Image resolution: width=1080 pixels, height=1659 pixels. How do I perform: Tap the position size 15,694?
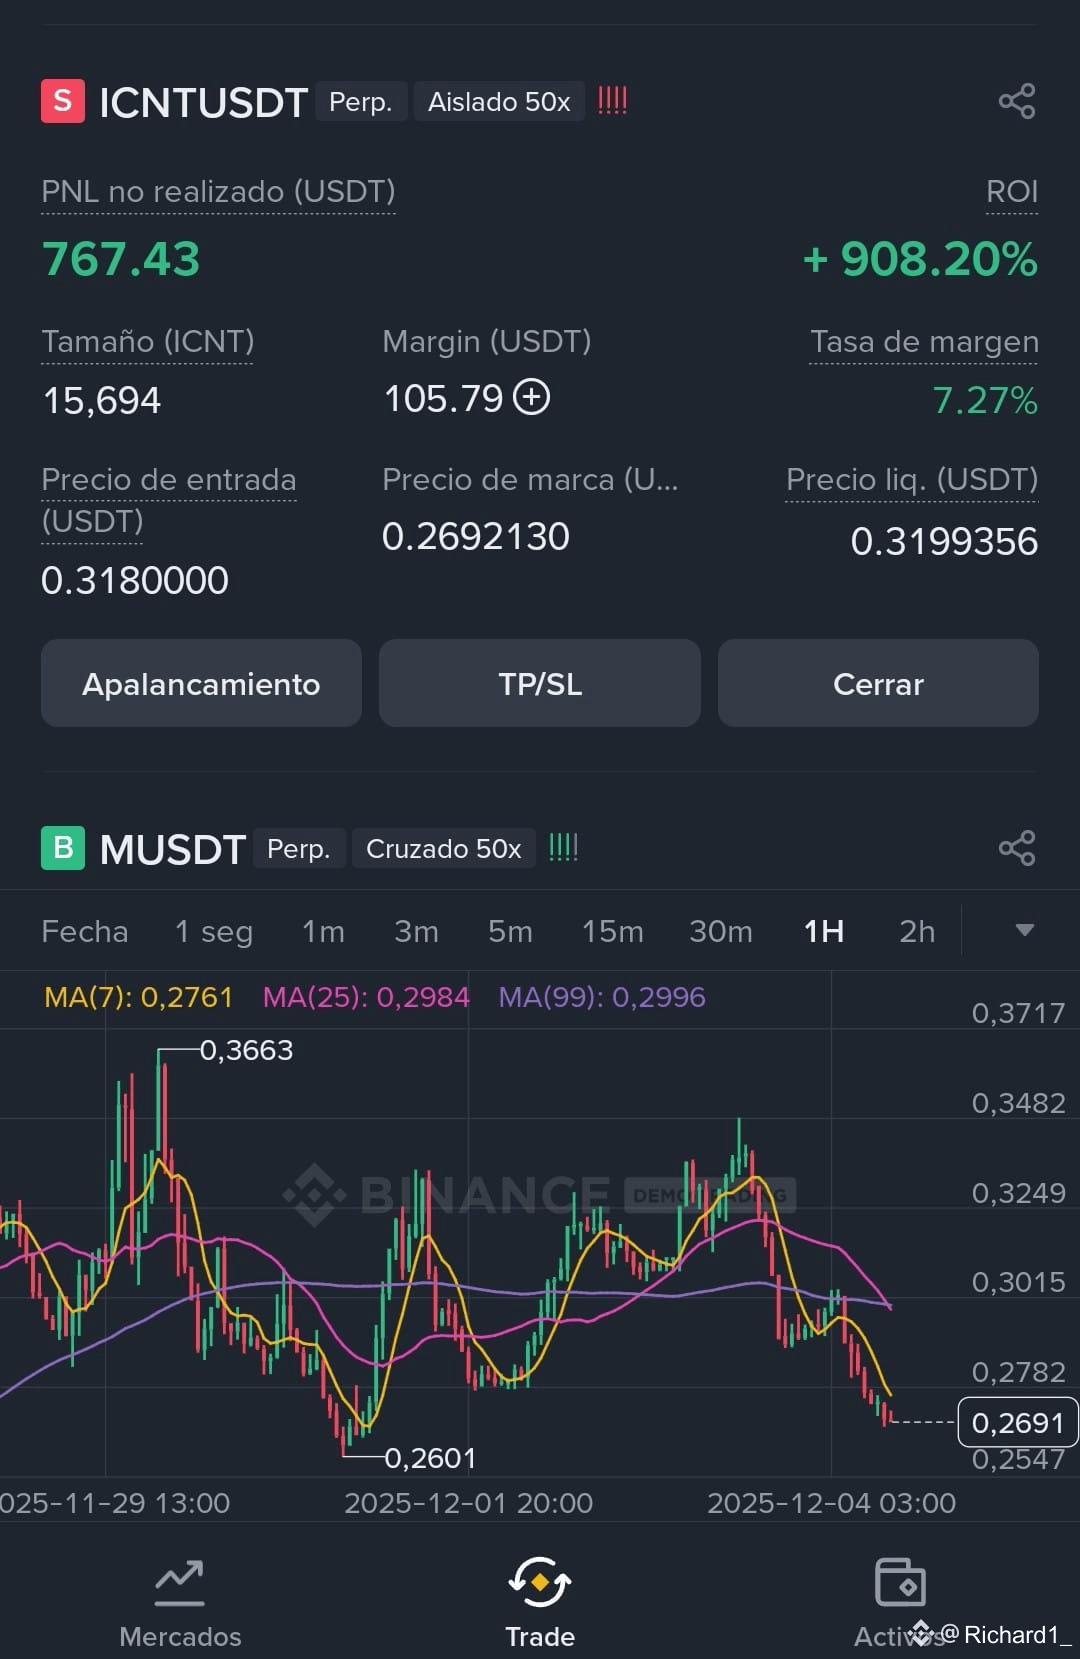(x=101, y=400)
